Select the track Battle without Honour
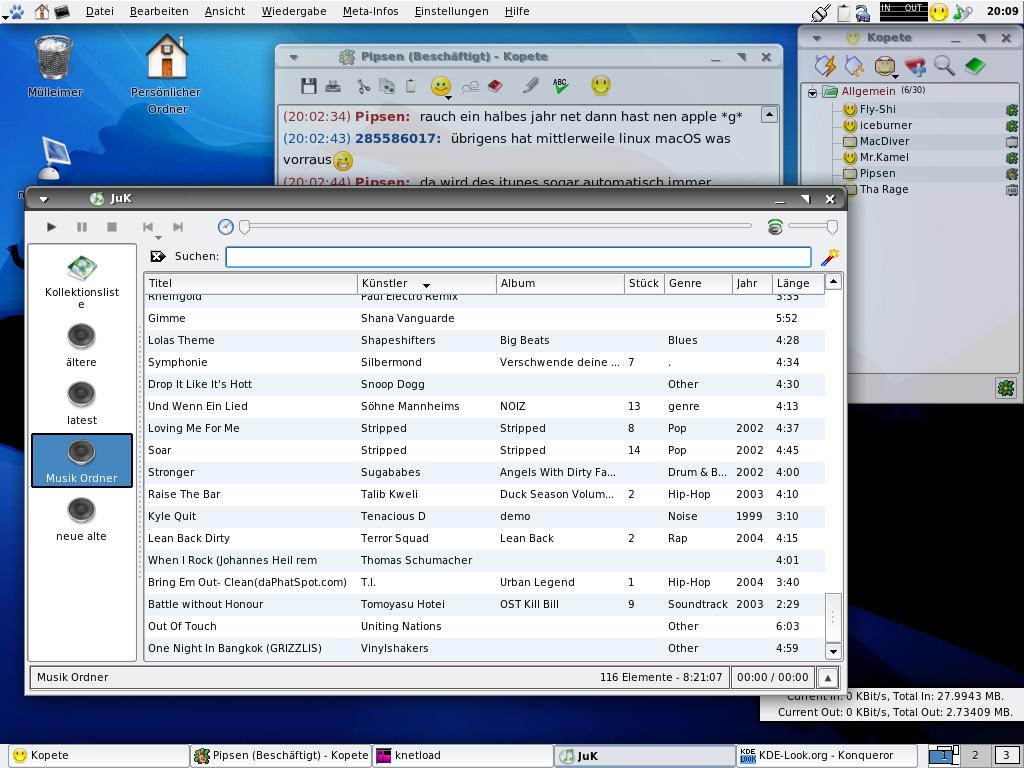The width and height of the screenshot is (1024, 768). point(484,605)
